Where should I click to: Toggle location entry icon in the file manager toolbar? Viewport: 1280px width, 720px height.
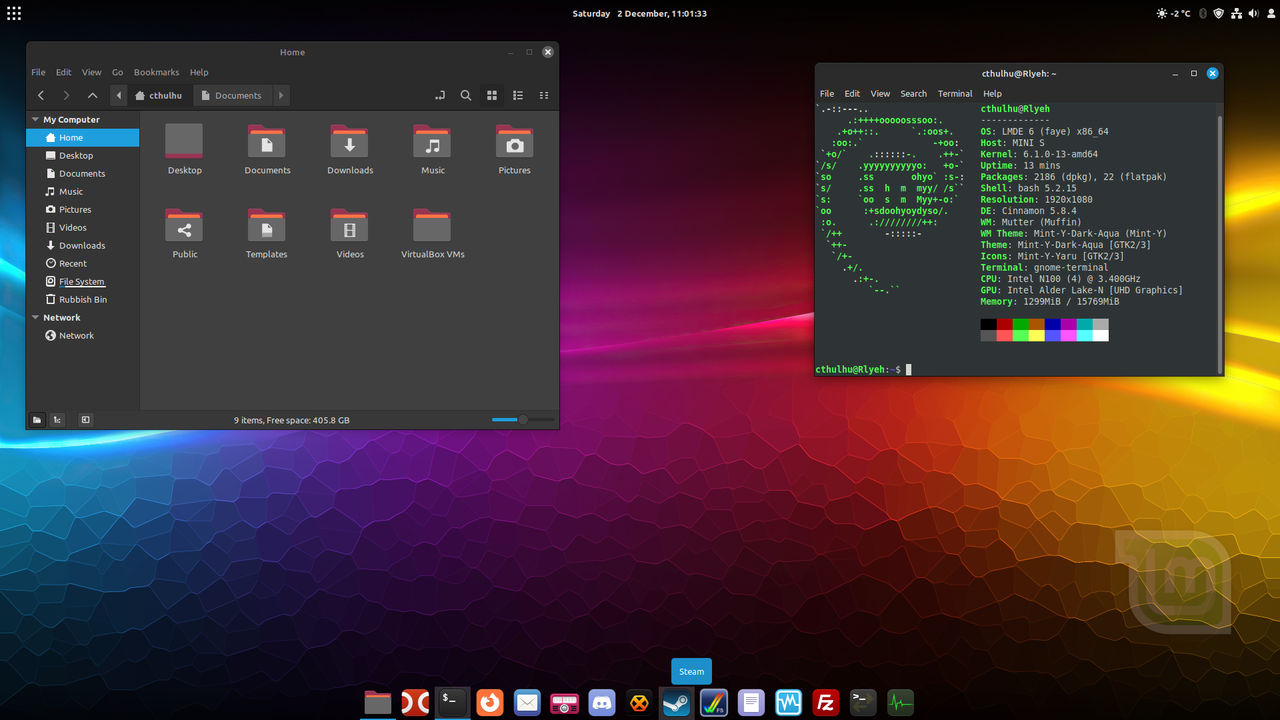(x=439, y=96)
